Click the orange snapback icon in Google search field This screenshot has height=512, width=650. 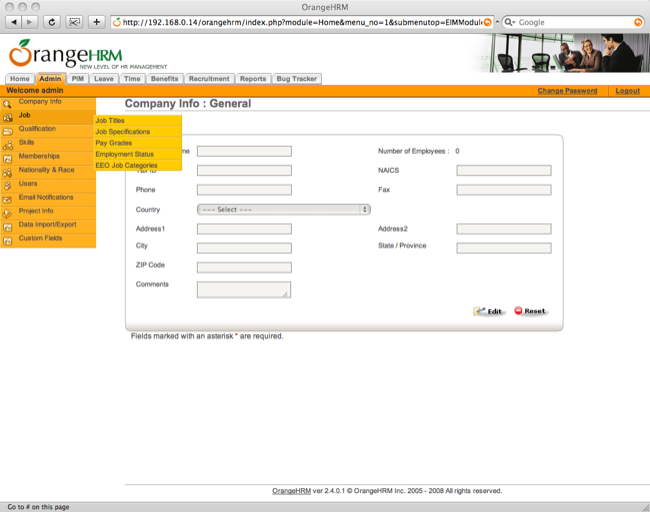[x=638, y=22]
